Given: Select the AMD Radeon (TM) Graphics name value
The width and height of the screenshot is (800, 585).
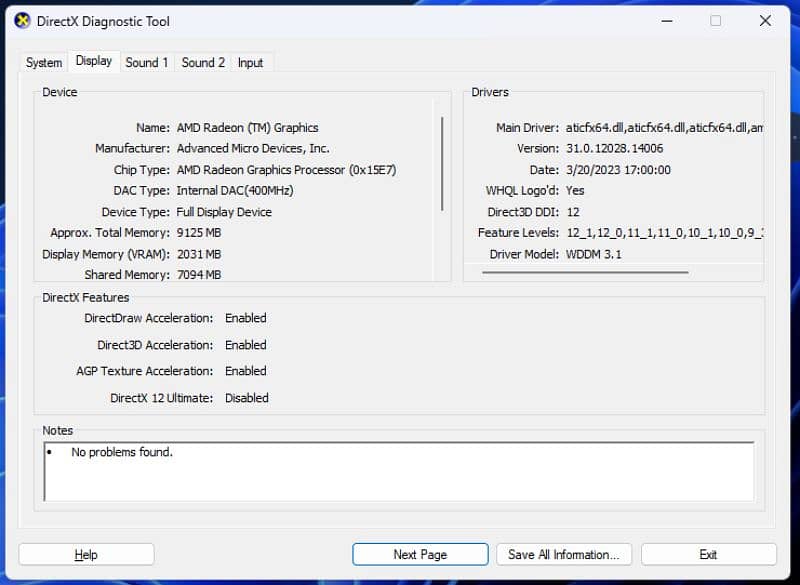Looking at the screenshot, I should 247,128.
